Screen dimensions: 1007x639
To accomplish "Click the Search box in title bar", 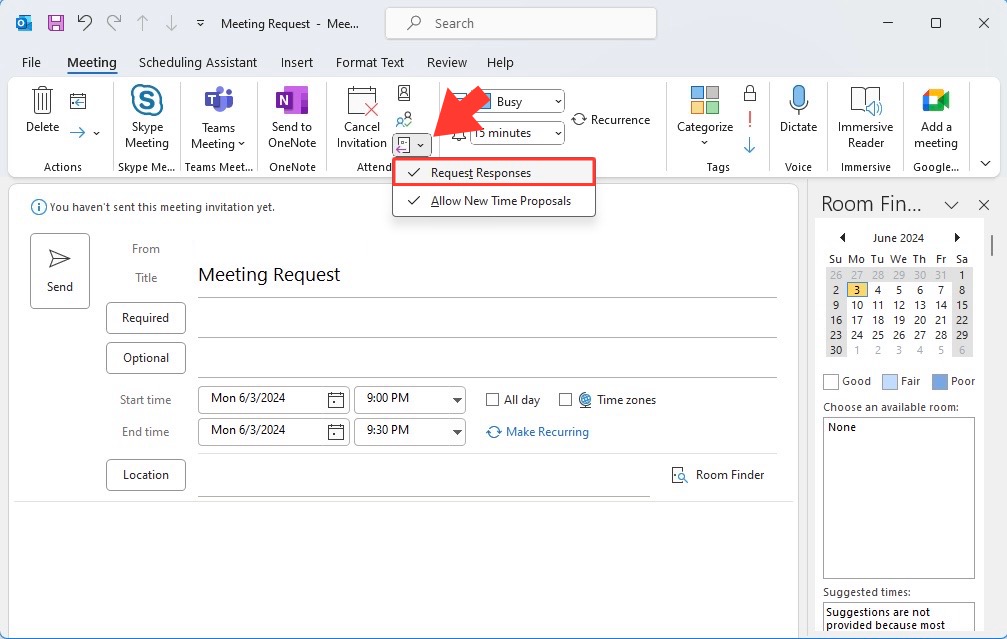I will [521, 23].
